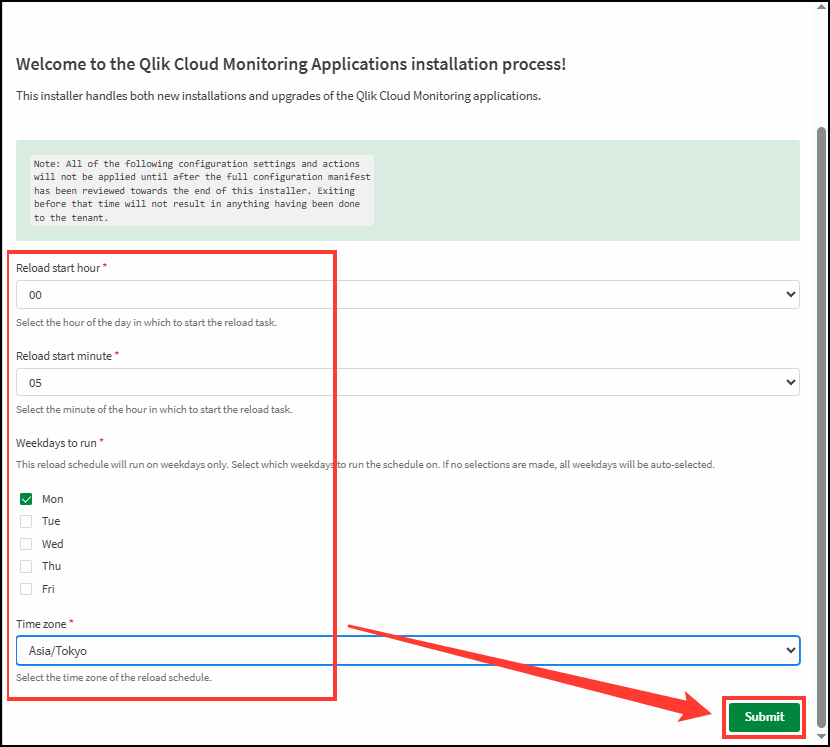Open the Reload start hour dropdown
Viewport: 830px width, 747px height.
pyautogui.click(x=407, y=295)
